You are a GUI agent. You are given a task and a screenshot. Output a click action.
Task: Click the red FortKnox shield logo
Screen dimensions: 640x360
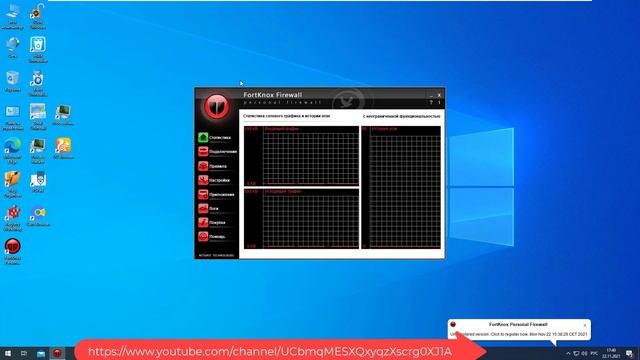(217, 107)
